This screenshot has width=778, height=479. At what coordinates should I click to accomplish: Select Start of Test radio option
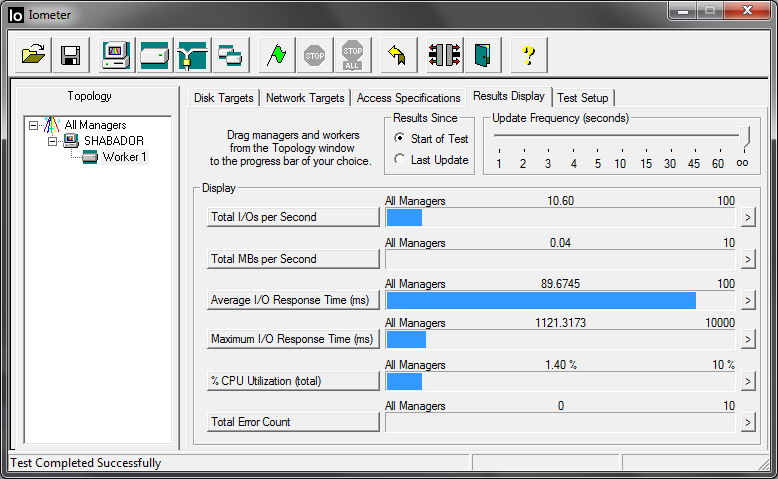(x=431, y=138)
